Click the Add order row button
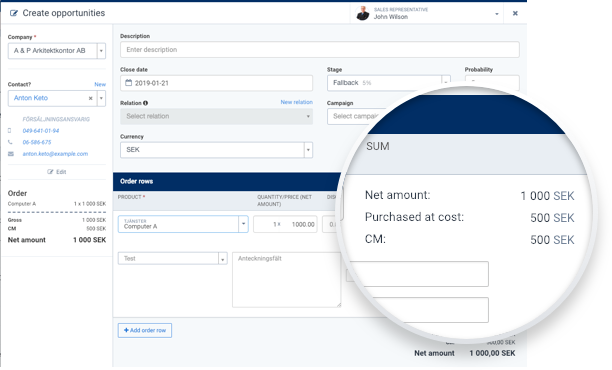This screenshot has height=370, width=612. (x=145, y=330)
